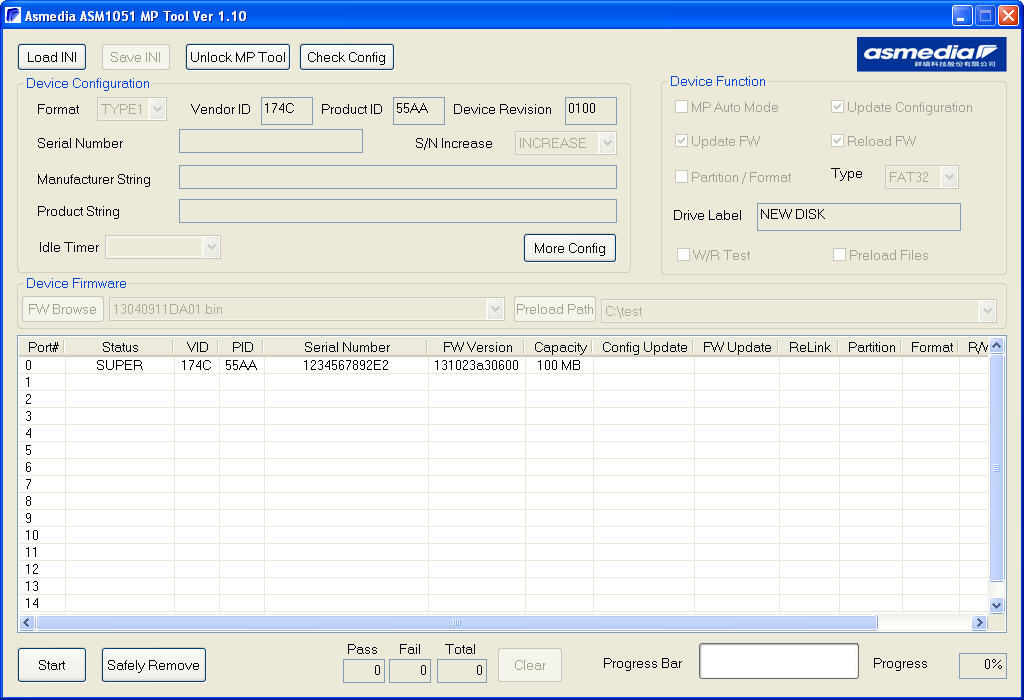The image size is (1024, 700).
Task: Toggle the Update FW checkbox
Action: [681, 140]
